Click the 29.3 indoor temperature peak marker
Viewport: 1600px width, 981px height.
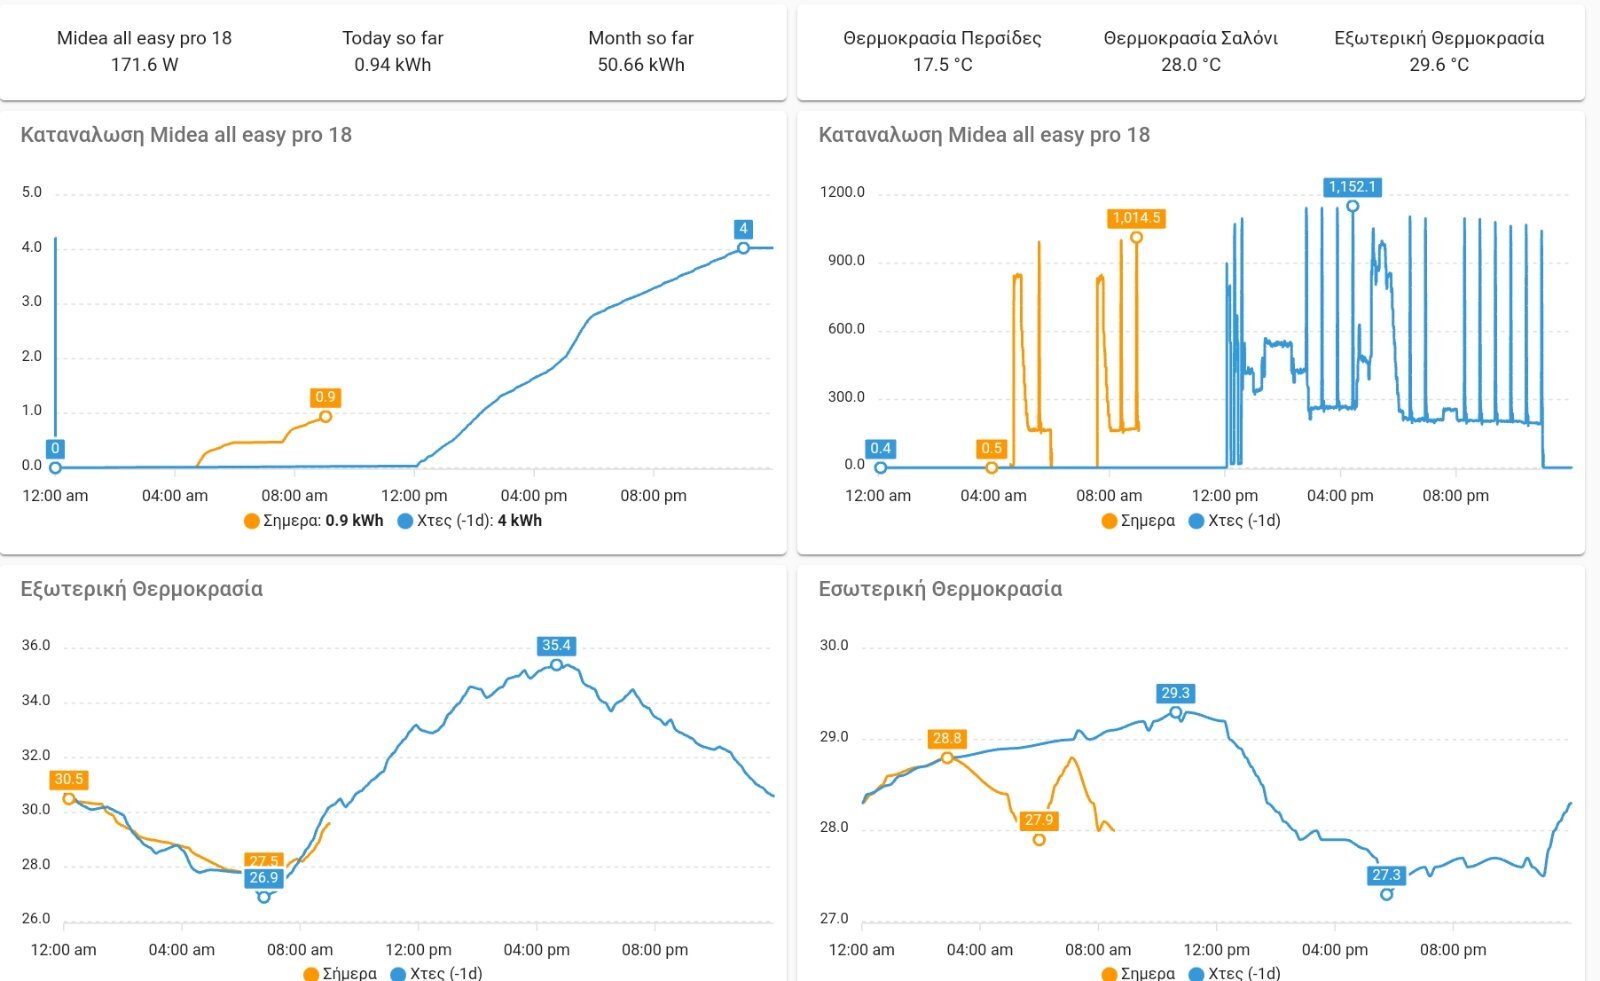tap(1176, 712)
